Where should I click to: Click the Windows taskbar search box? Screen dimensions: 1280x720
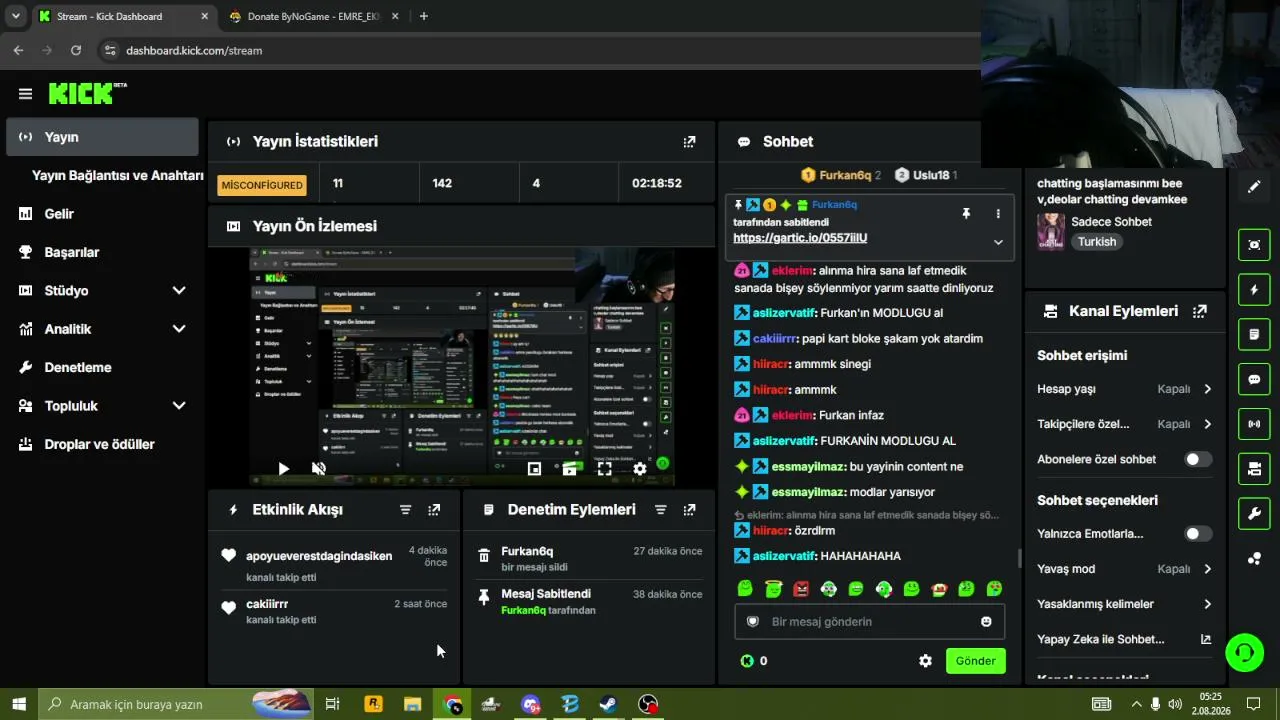pyautogui.click(x=175, y=704)
